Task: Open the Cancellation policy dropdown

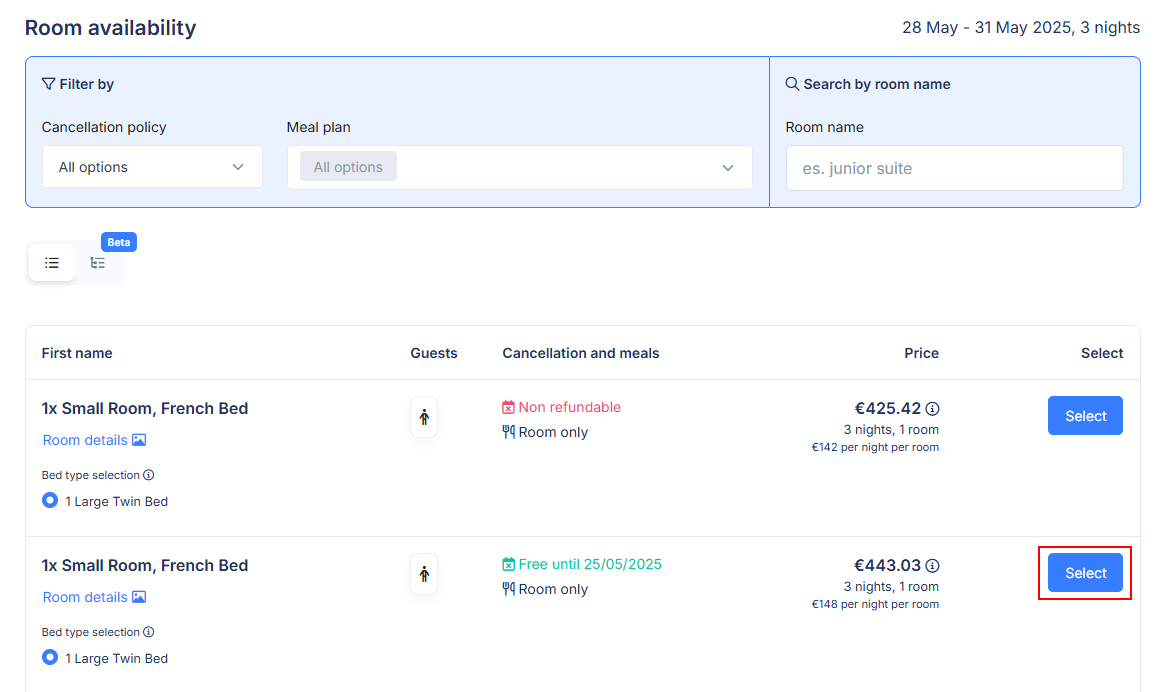Action: point(152,167)
